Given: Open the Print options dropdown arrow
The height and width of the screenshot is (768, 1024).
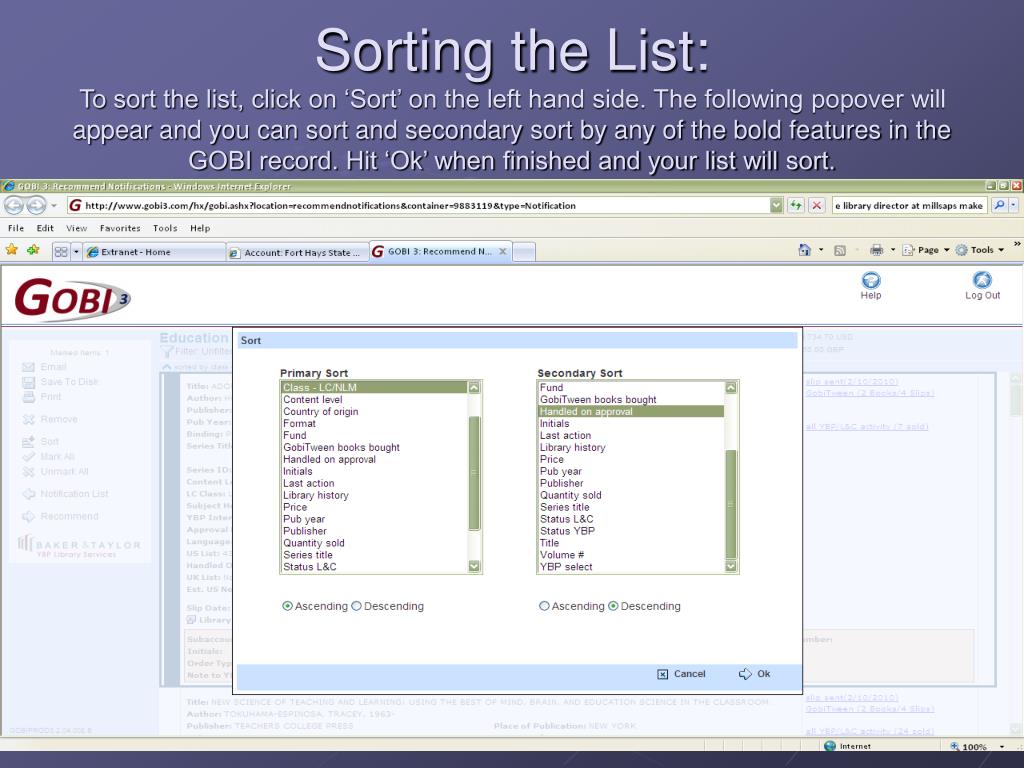Looking at the screenshot, I should pyautogui.click(x=893, y=250).
